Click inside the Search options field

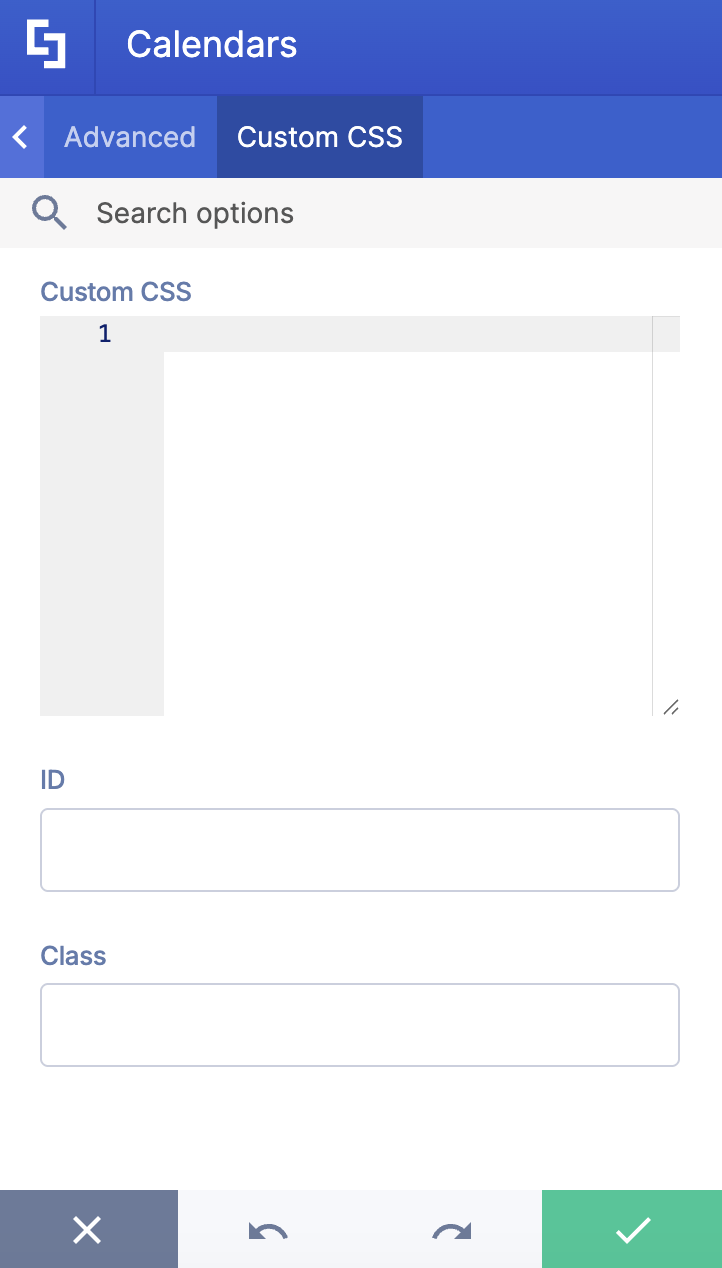[x=194, y=212]
